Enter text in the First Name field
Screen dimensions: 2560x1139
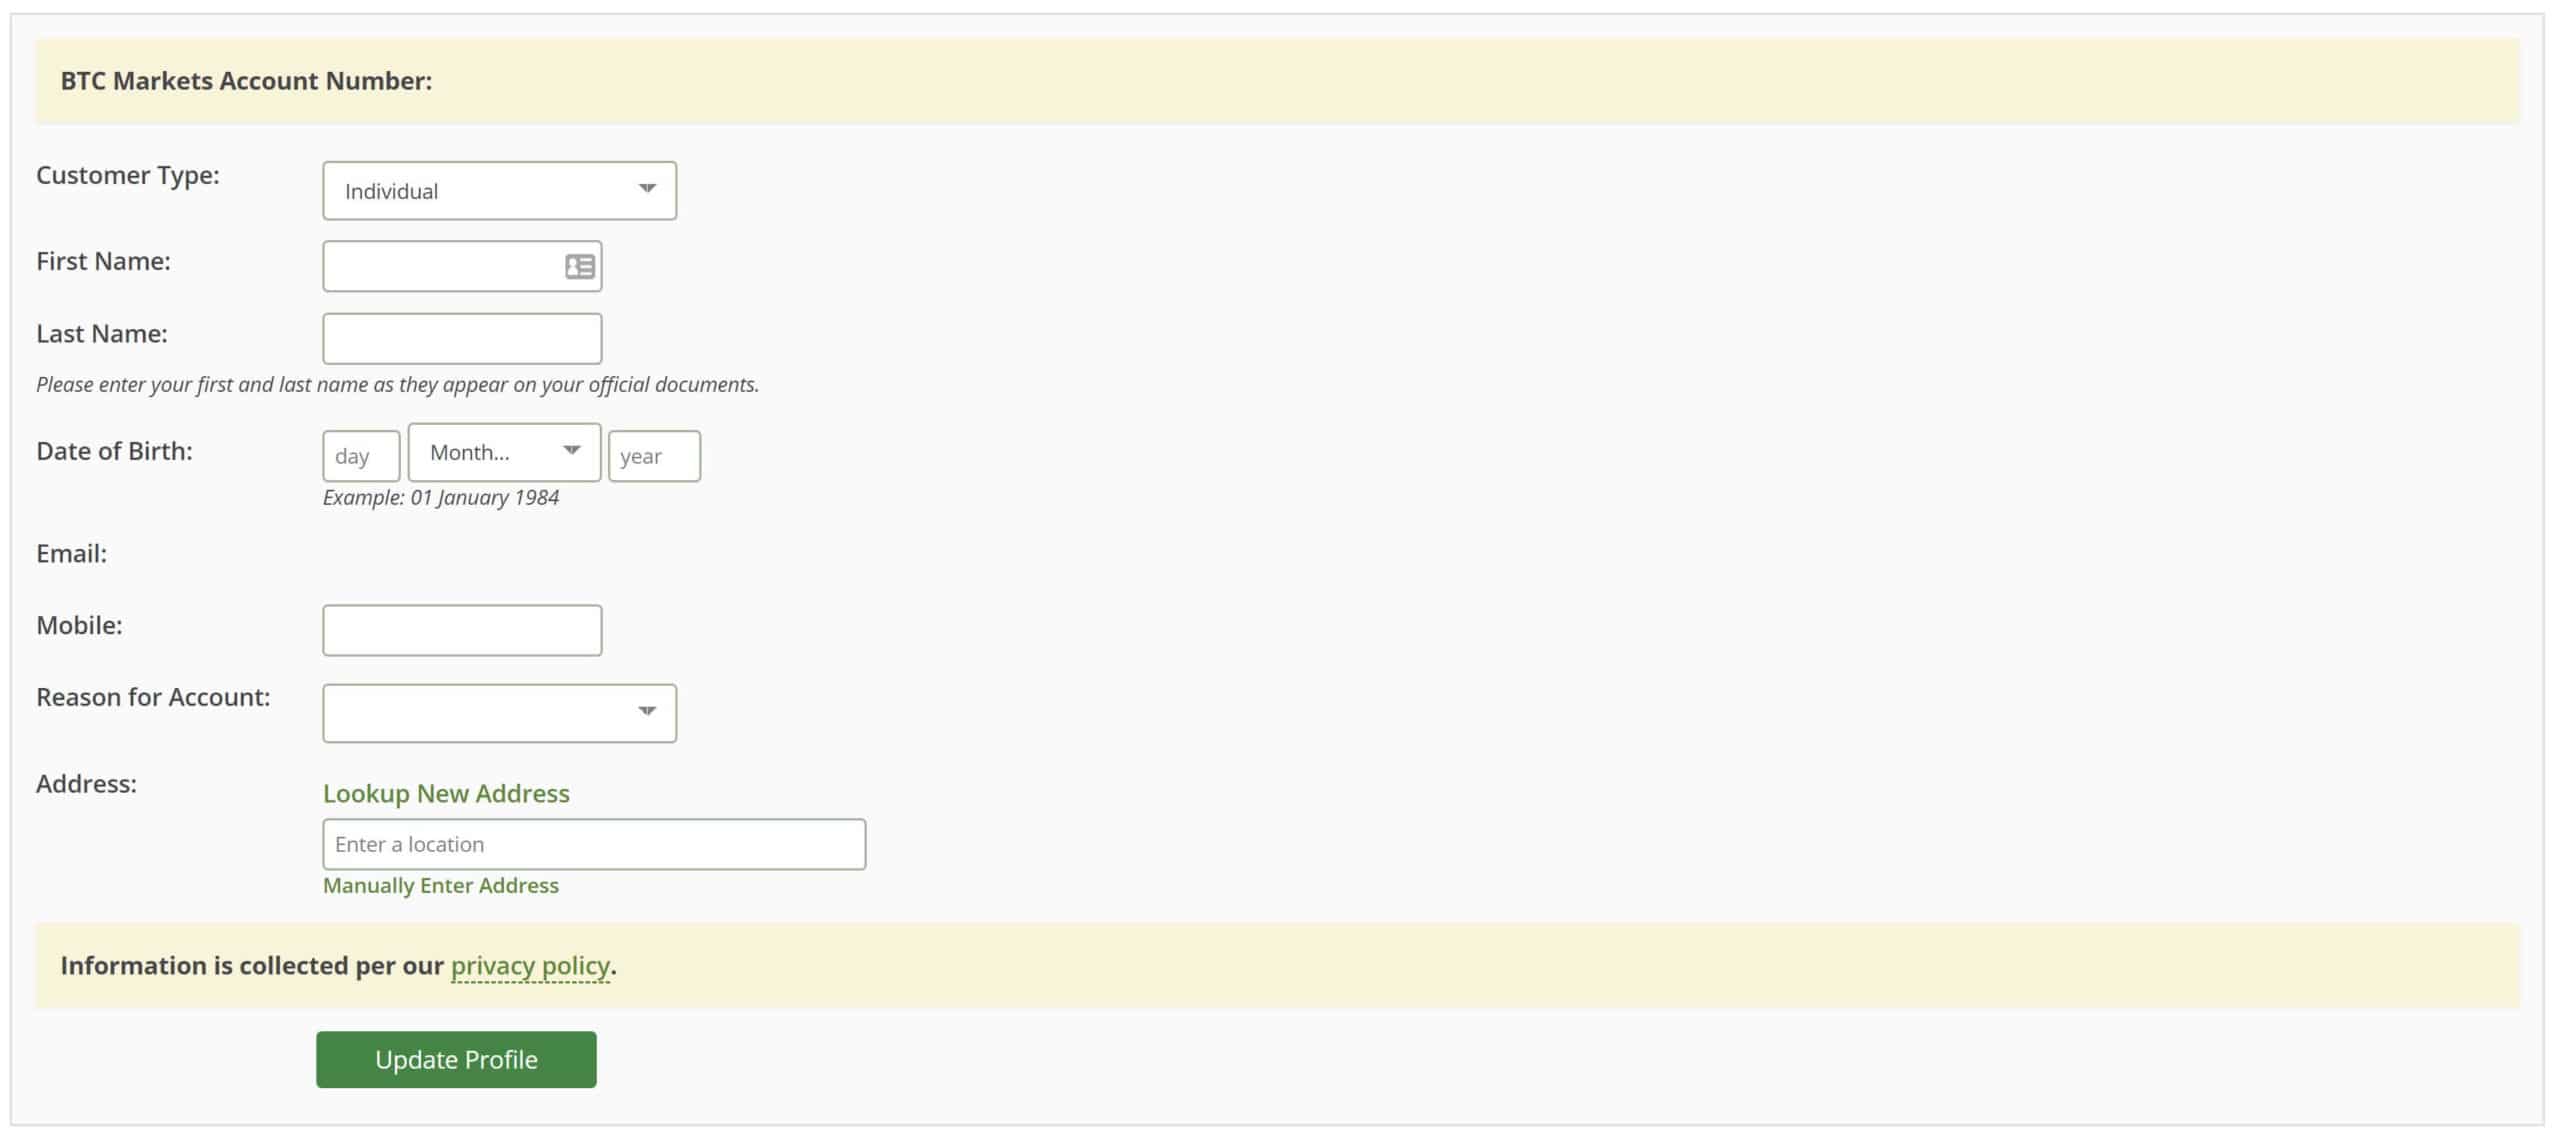462,264
